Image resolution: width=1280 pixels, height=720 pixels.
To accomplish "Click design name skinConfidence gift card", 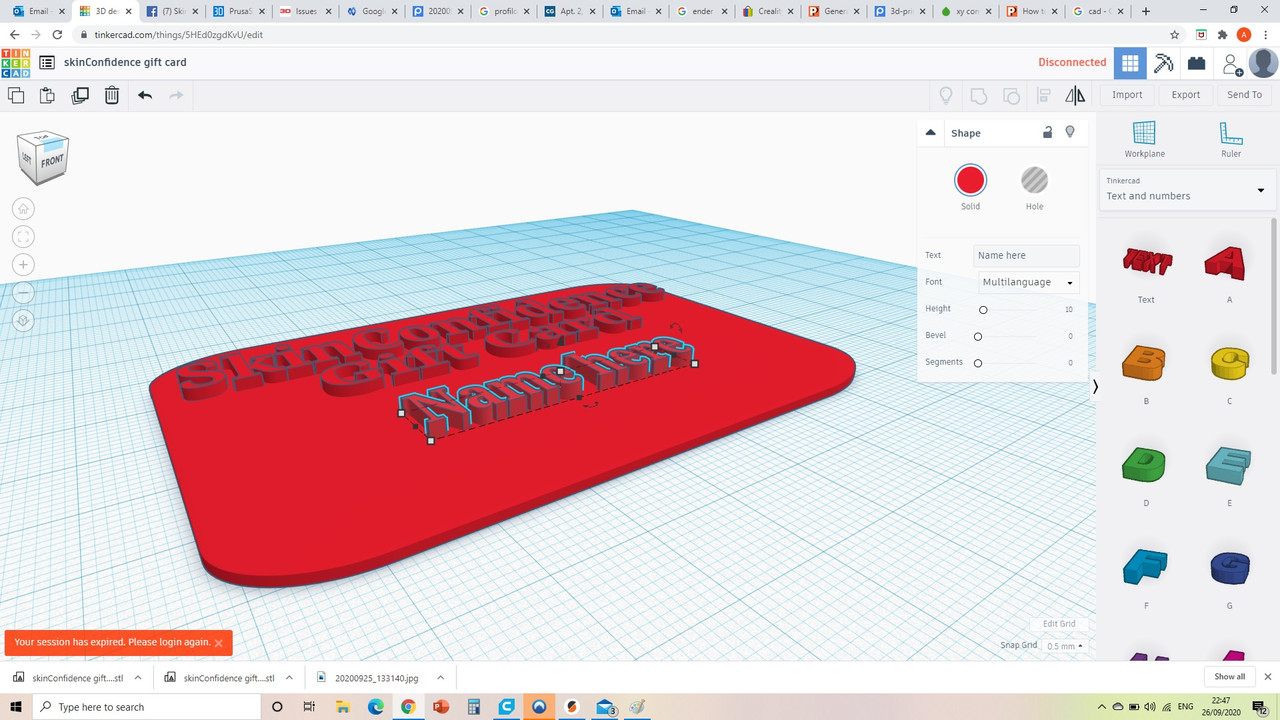I will (125, 62).
